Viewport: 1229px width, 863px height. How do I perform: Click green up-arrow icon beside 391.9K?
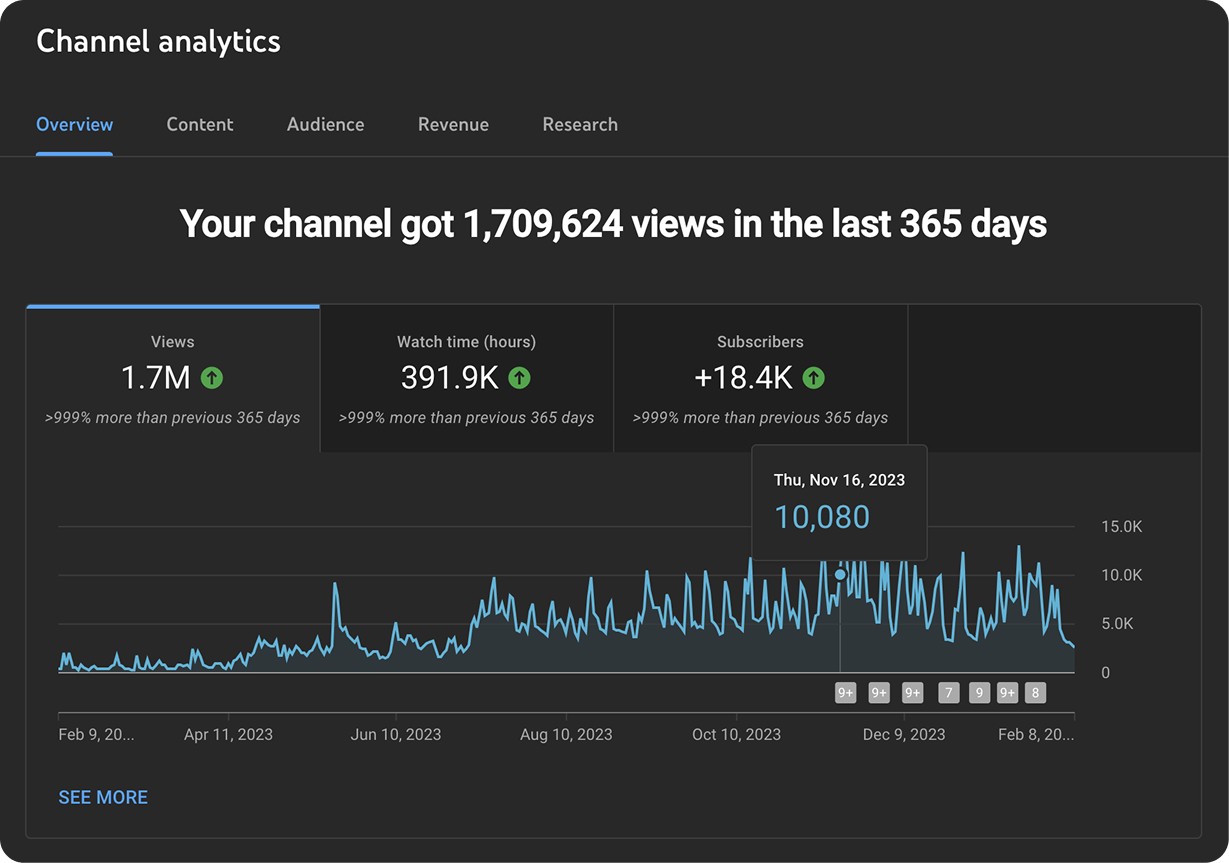pyautogui.click(x=519, y=378)
